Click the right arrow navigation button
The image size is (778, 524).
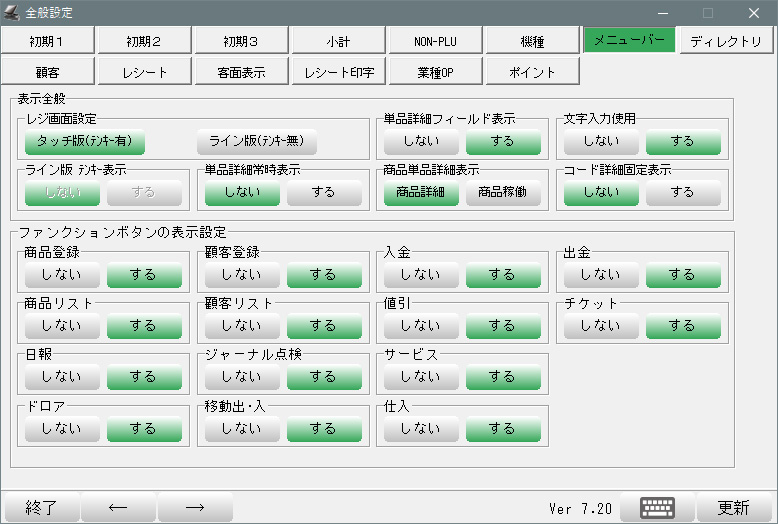tap(195, 507)
